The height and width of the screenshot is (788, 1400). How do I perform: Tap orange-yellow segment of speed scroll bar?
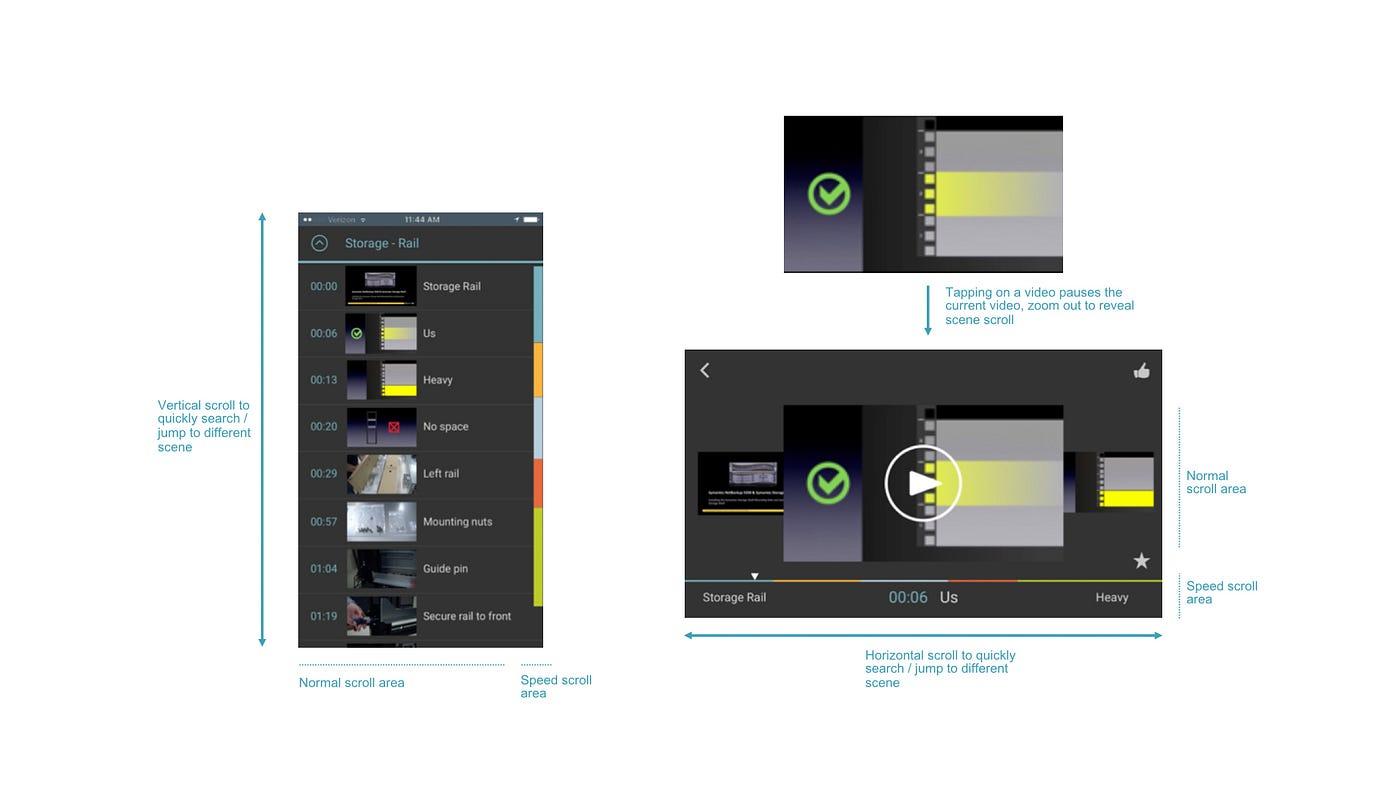click(x=538, y=370)
